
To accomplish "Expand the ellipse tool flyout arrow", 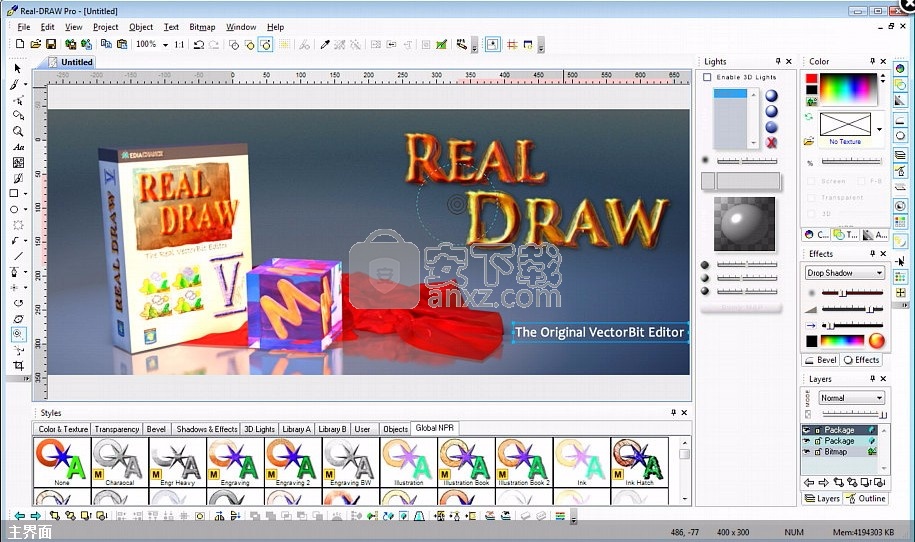I will pyautogui.click(x=26, y=209).
